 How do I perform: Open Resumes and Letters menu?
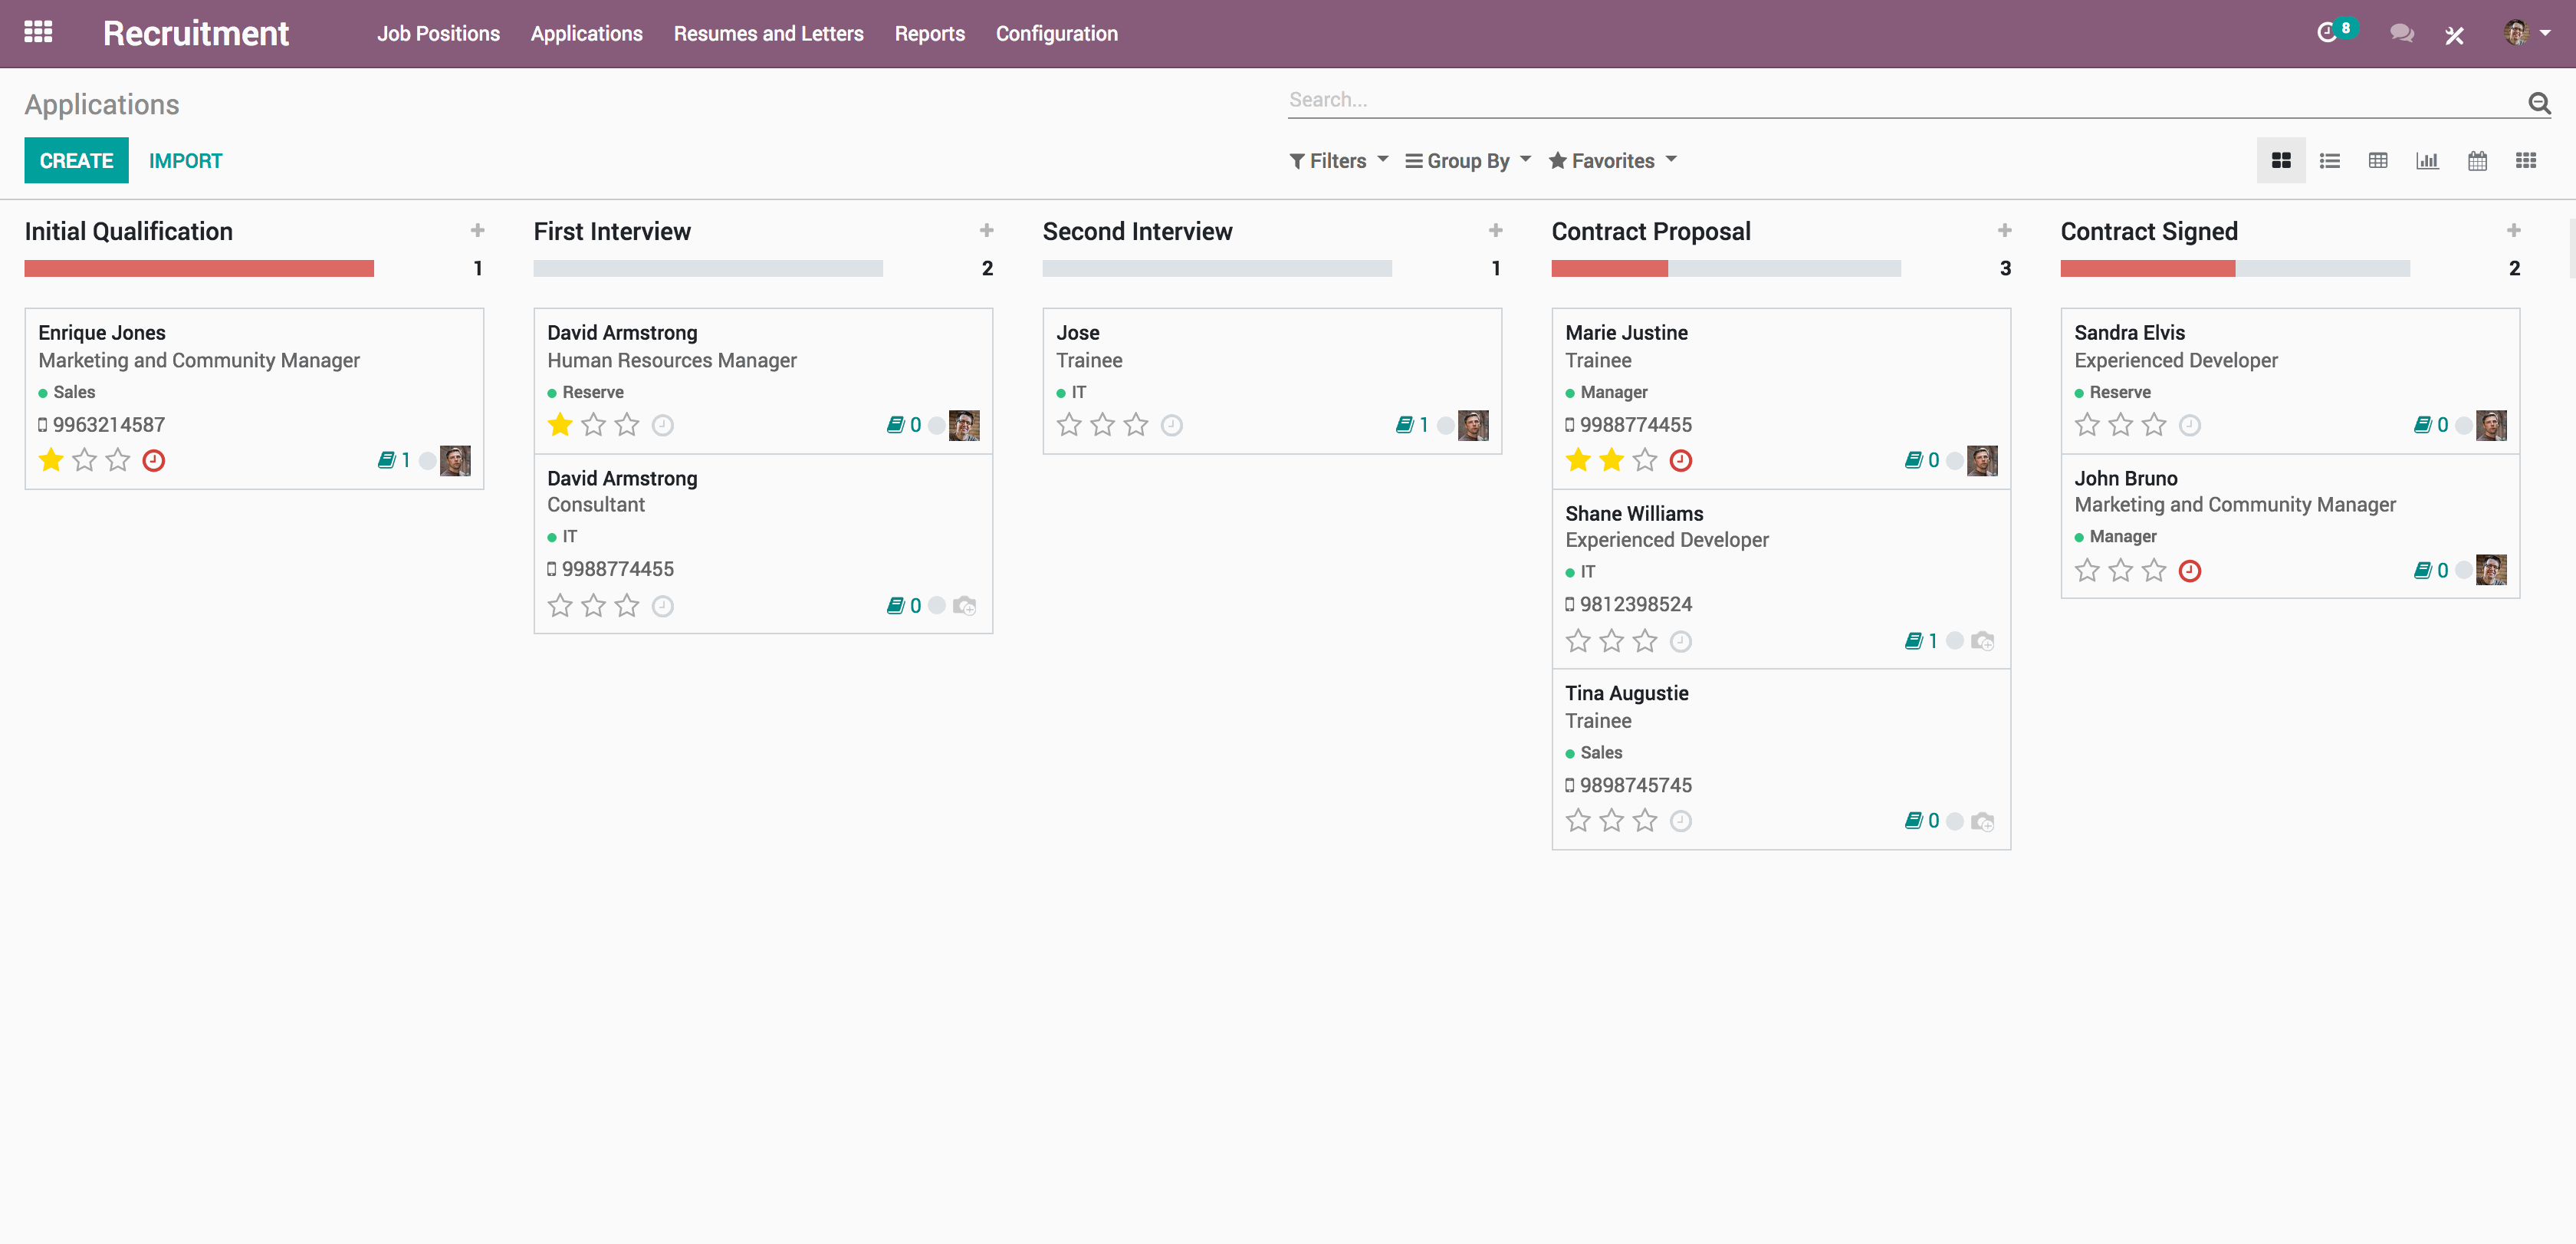tap(768, 34)
